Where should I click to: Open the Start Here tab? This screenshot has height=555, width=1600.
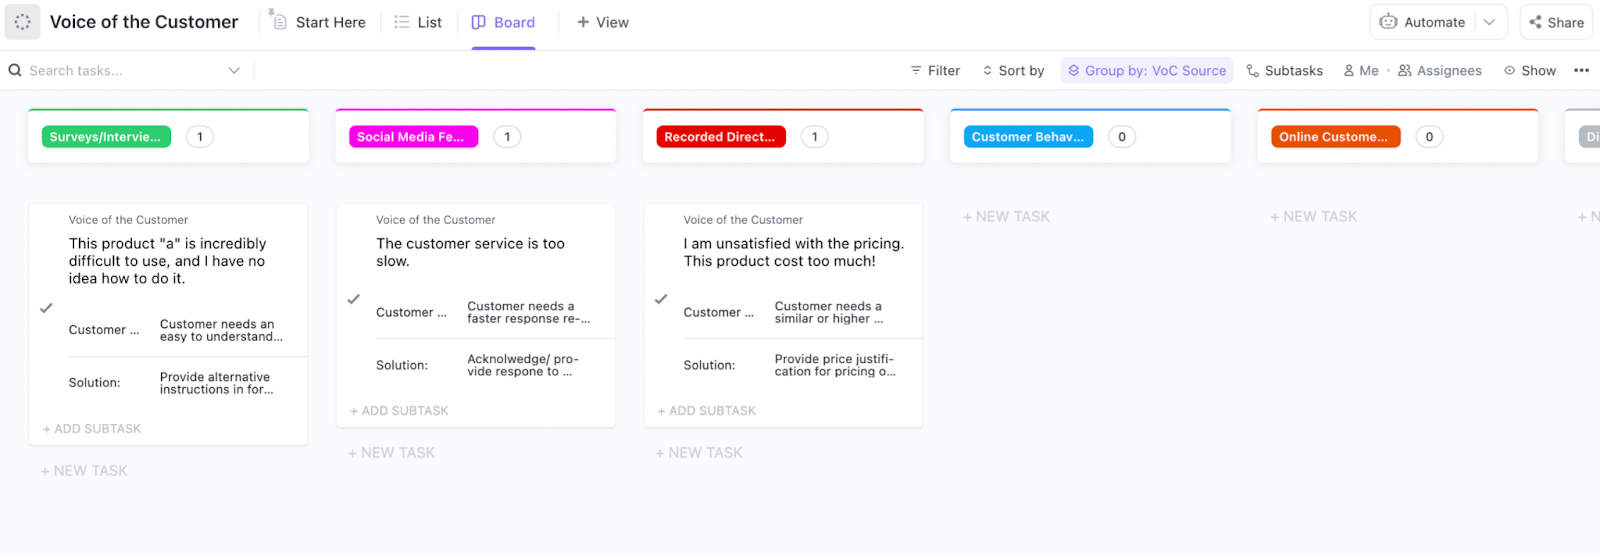(x=318, y=22)
